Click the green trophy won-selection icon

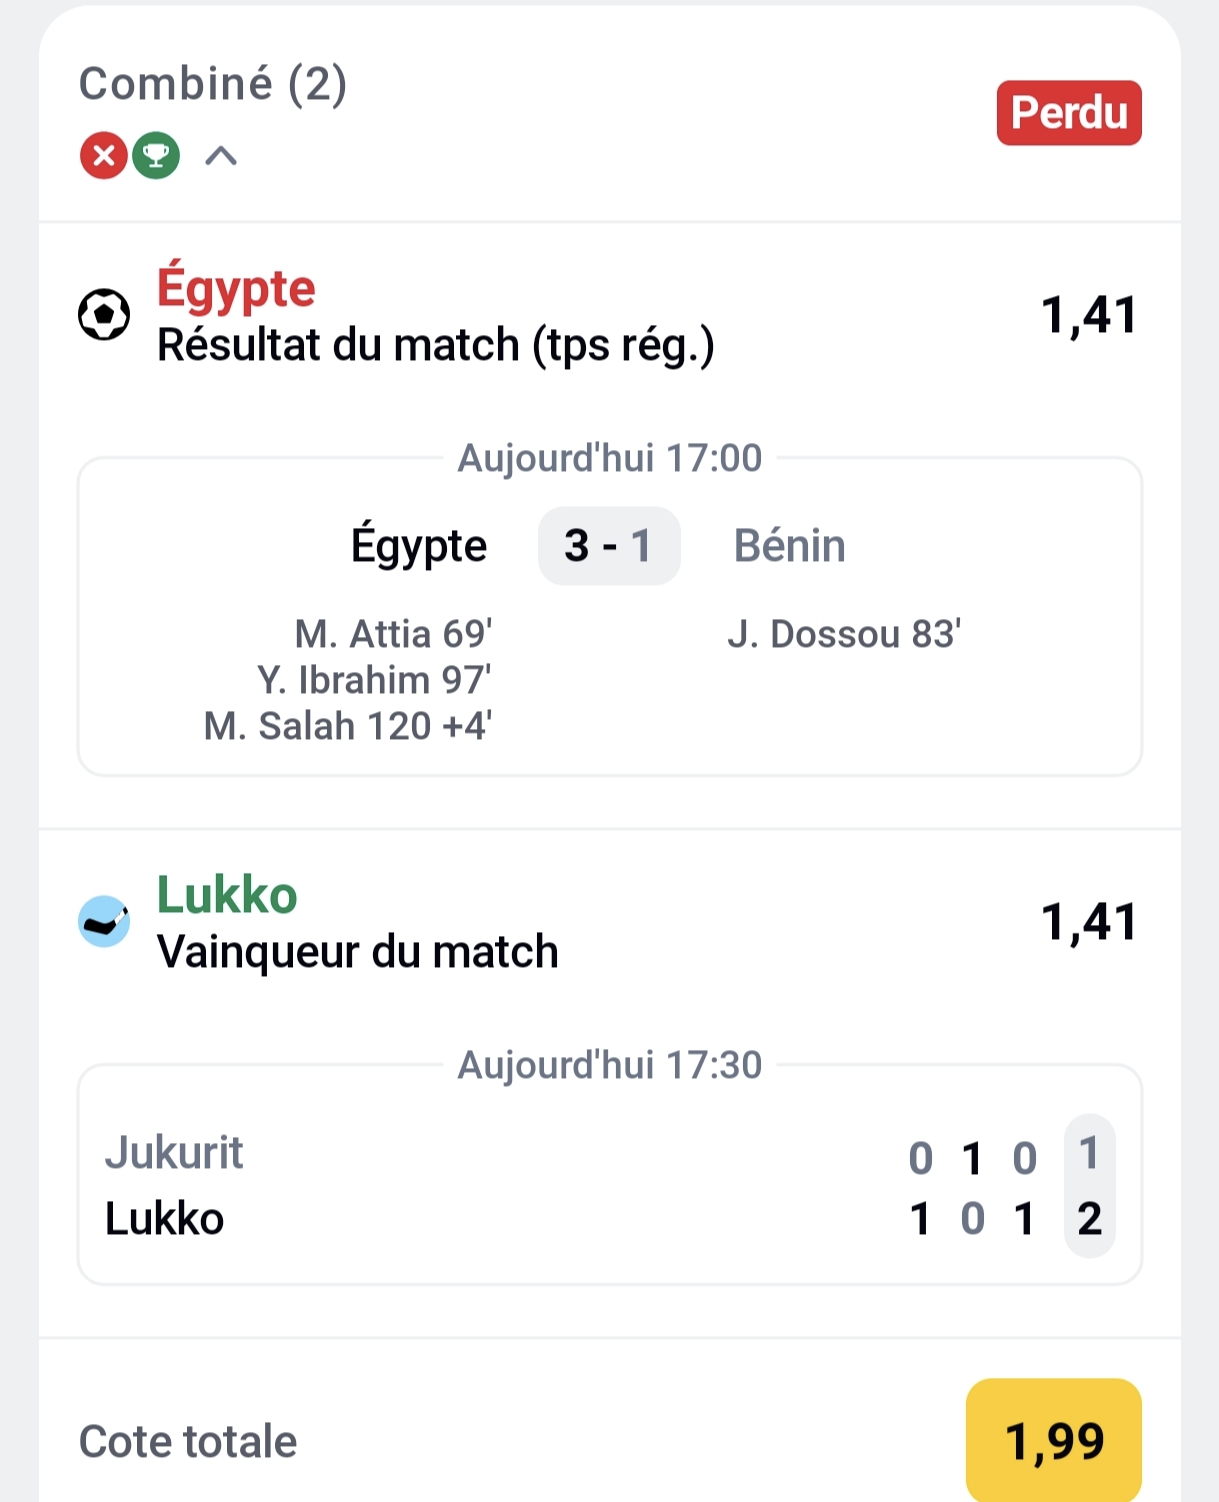tap(156, 156)
